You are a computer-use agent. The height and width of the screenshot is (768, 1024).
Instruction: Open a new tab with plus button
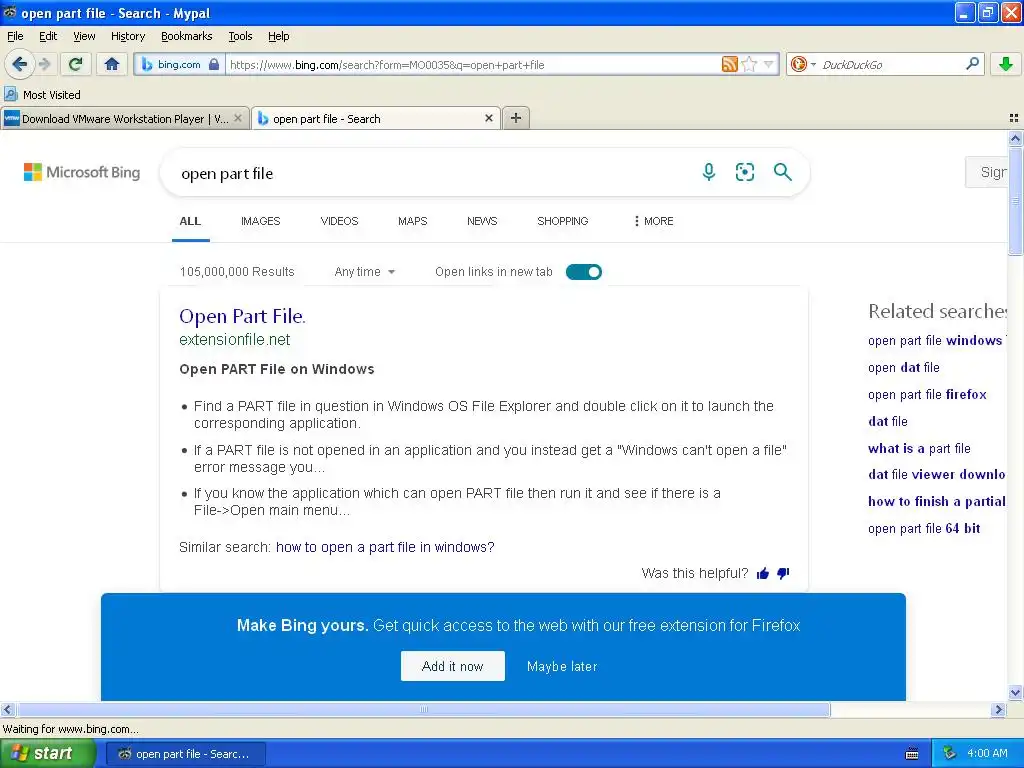pyautogui.click(x=516, y=118)
